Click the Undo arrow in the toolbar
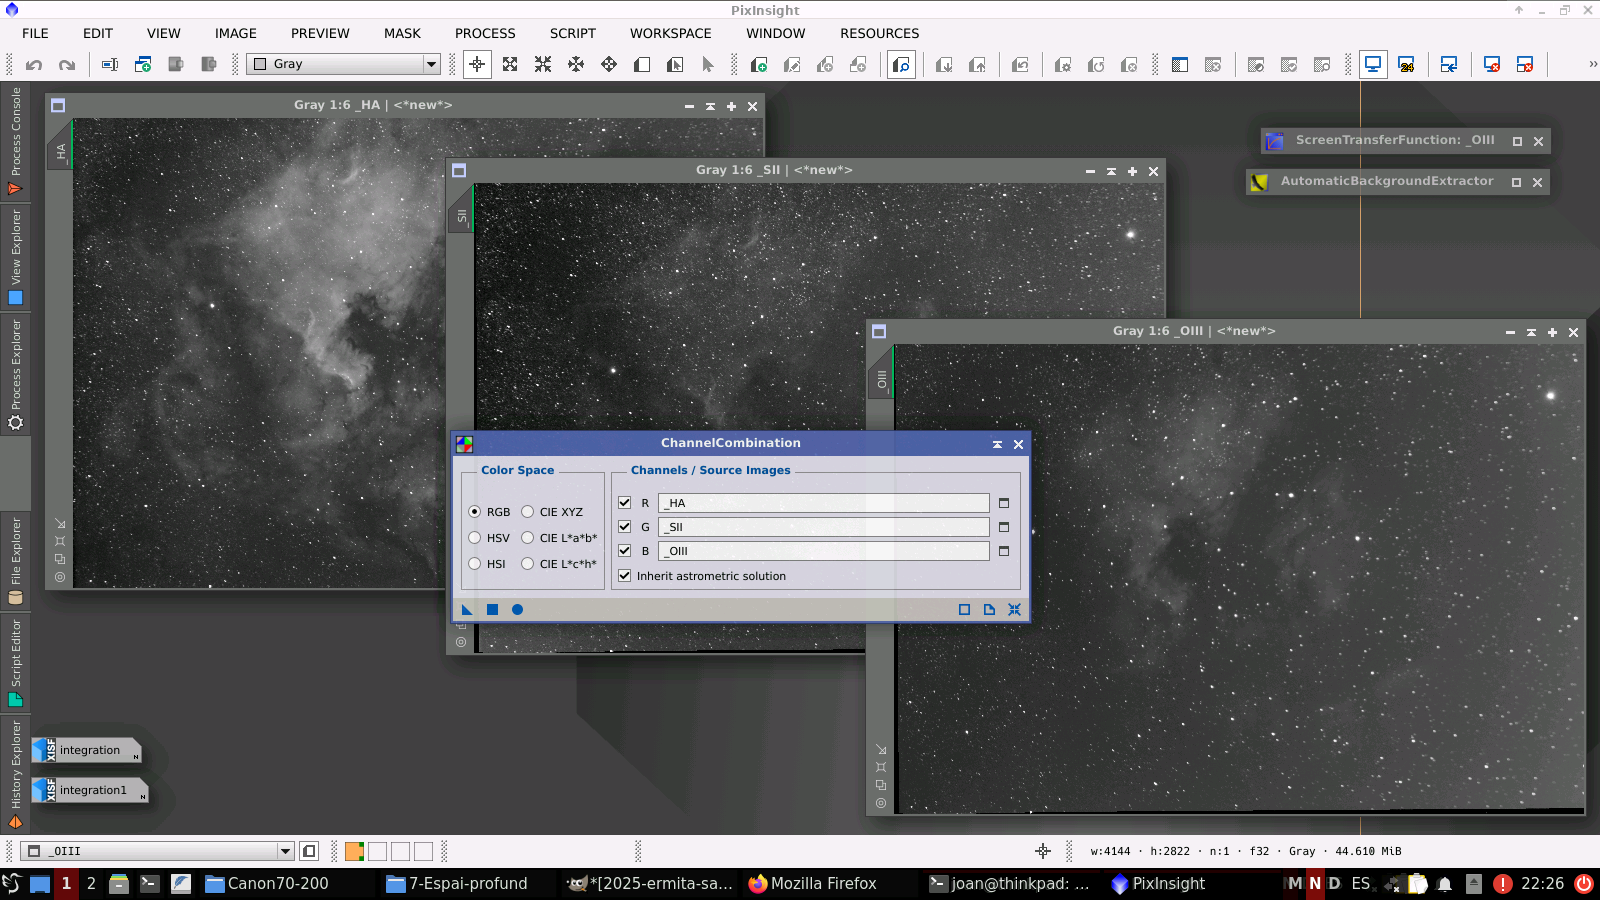The image size is (1600, 900). (x=34, y=65)
